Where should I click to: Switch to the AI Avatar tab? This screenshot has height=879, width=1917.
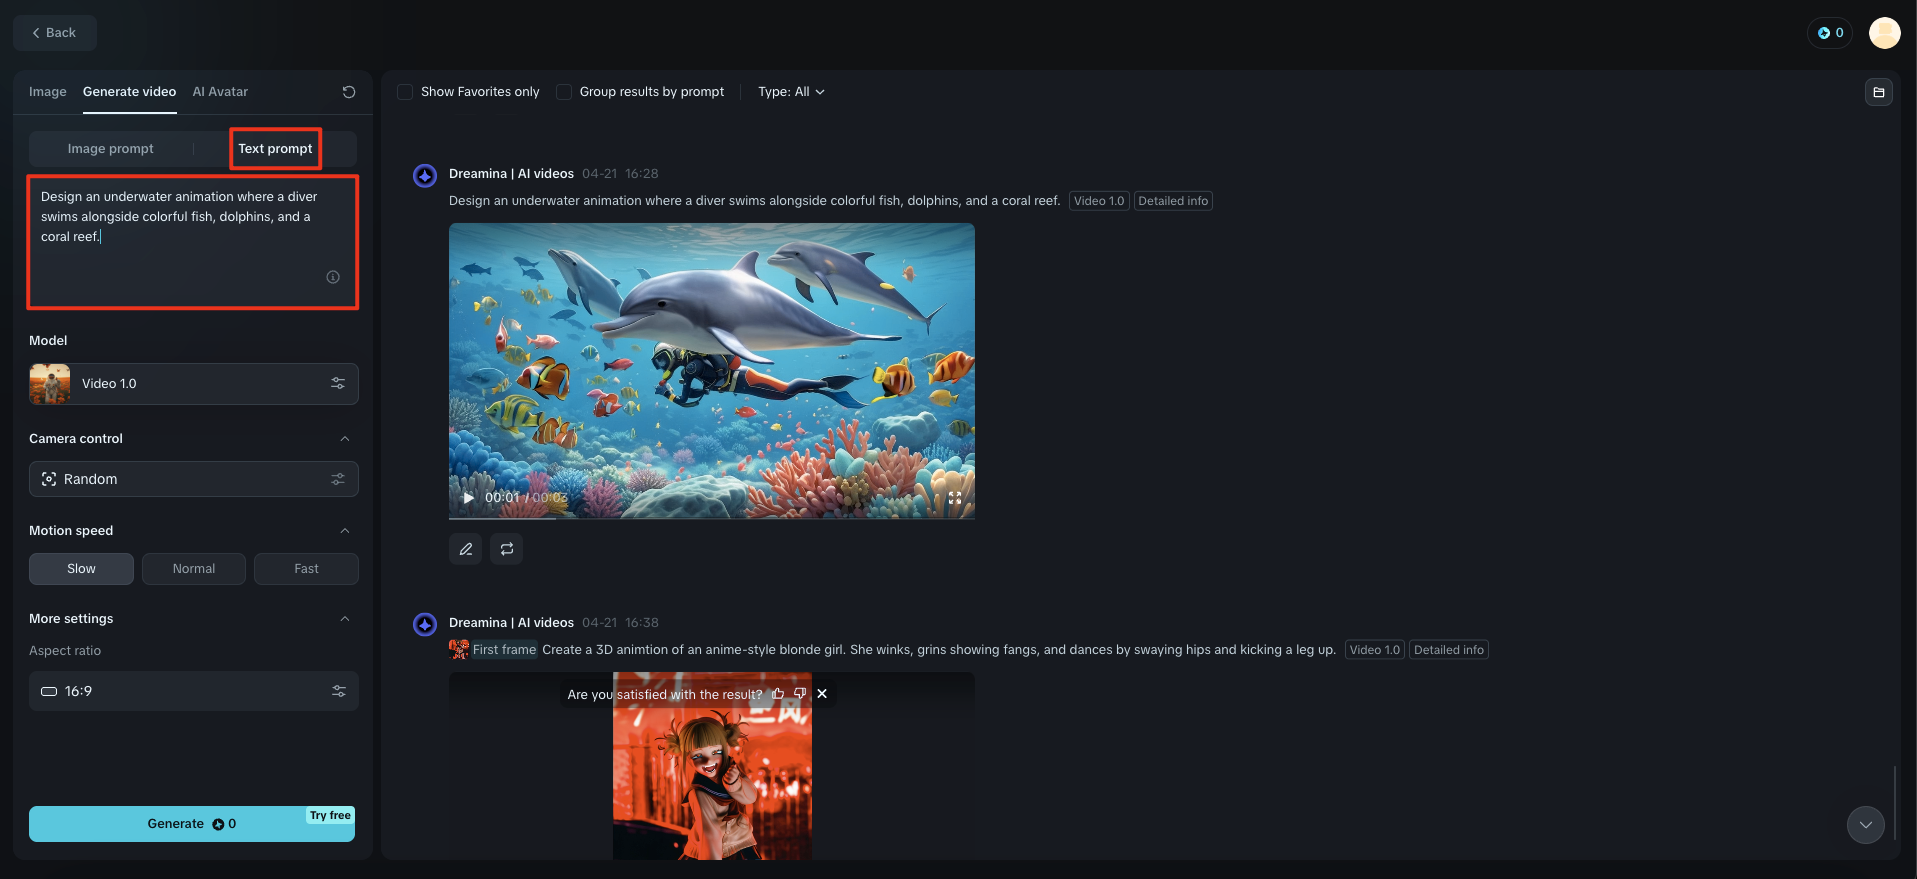pyautogui.click(x=220, y=92)
